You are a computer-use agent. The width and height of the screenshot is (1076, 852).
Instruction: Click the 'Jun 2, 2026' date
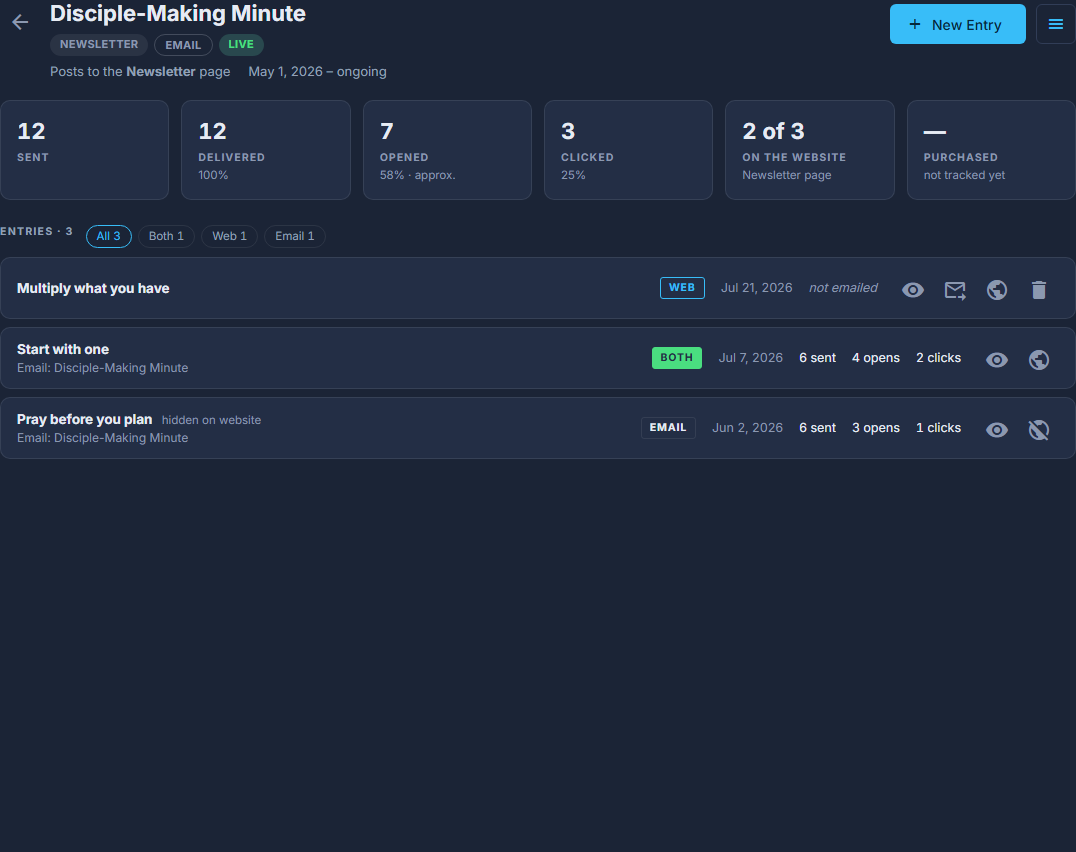tap(747, 428)
